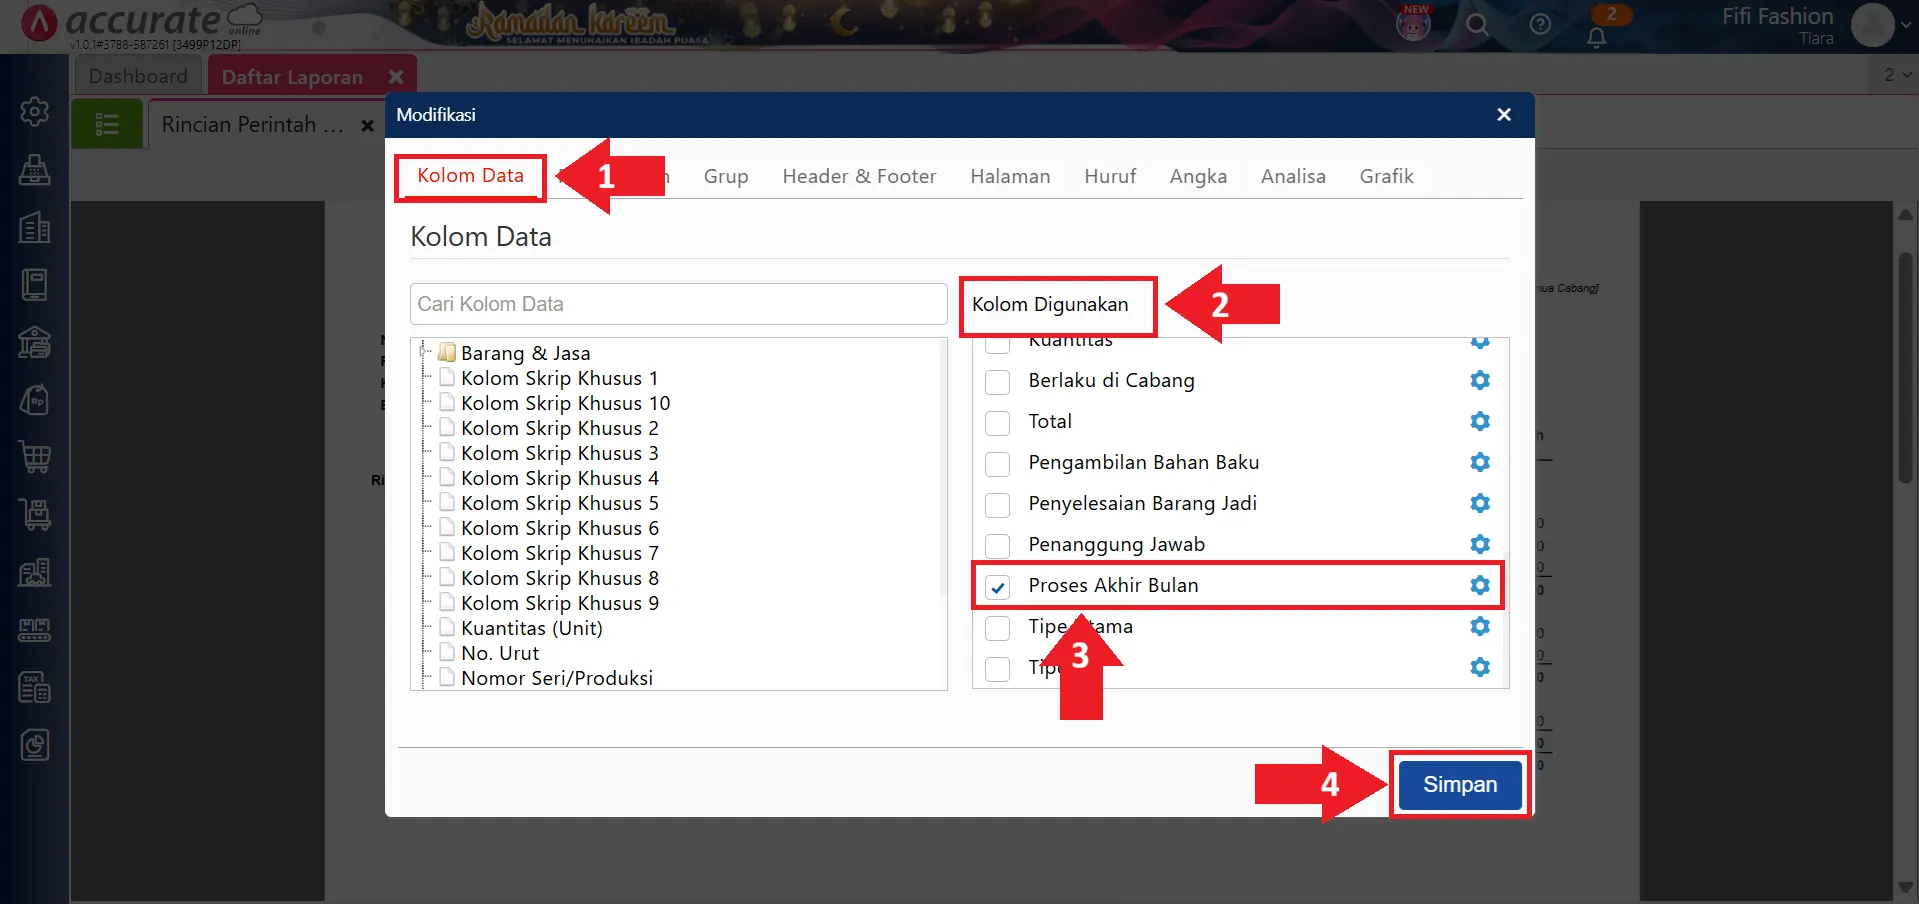Open the notification bell icon
Image resolution: width=1919 pixels, height=904 pixels.
coord(1596,38)
